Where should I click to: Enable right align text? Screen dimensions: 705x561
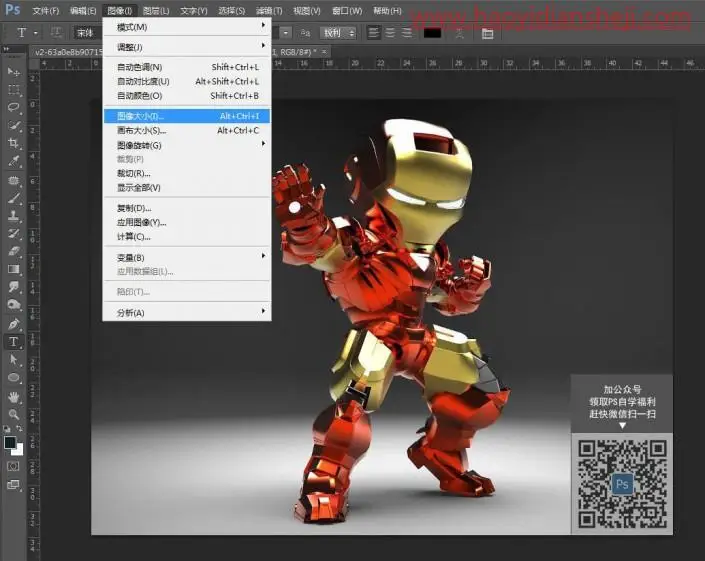tap(407, 33)
